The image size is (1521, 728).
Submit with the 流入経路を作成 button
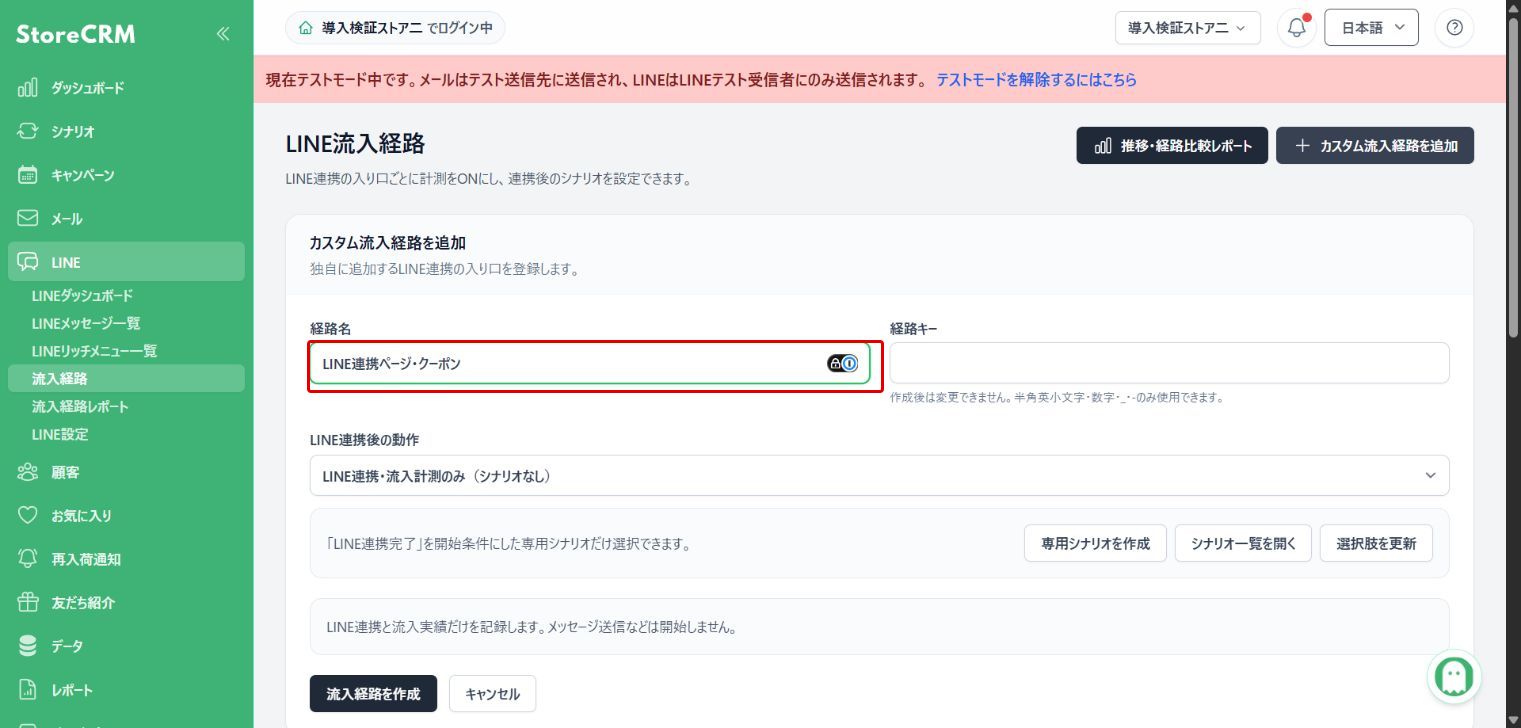[373, 694]
